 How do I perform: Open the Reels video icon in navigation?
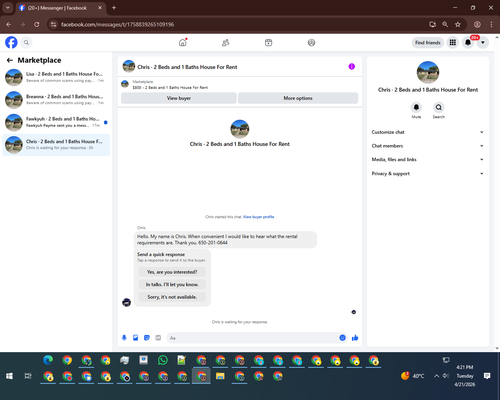[x=268, y=43]
